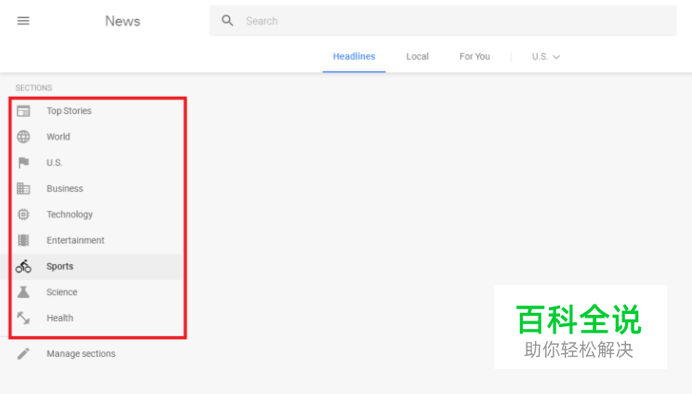Click the U.S. flag icon
The width and height of the screenshot is (692, 394).
click(23, 163)
